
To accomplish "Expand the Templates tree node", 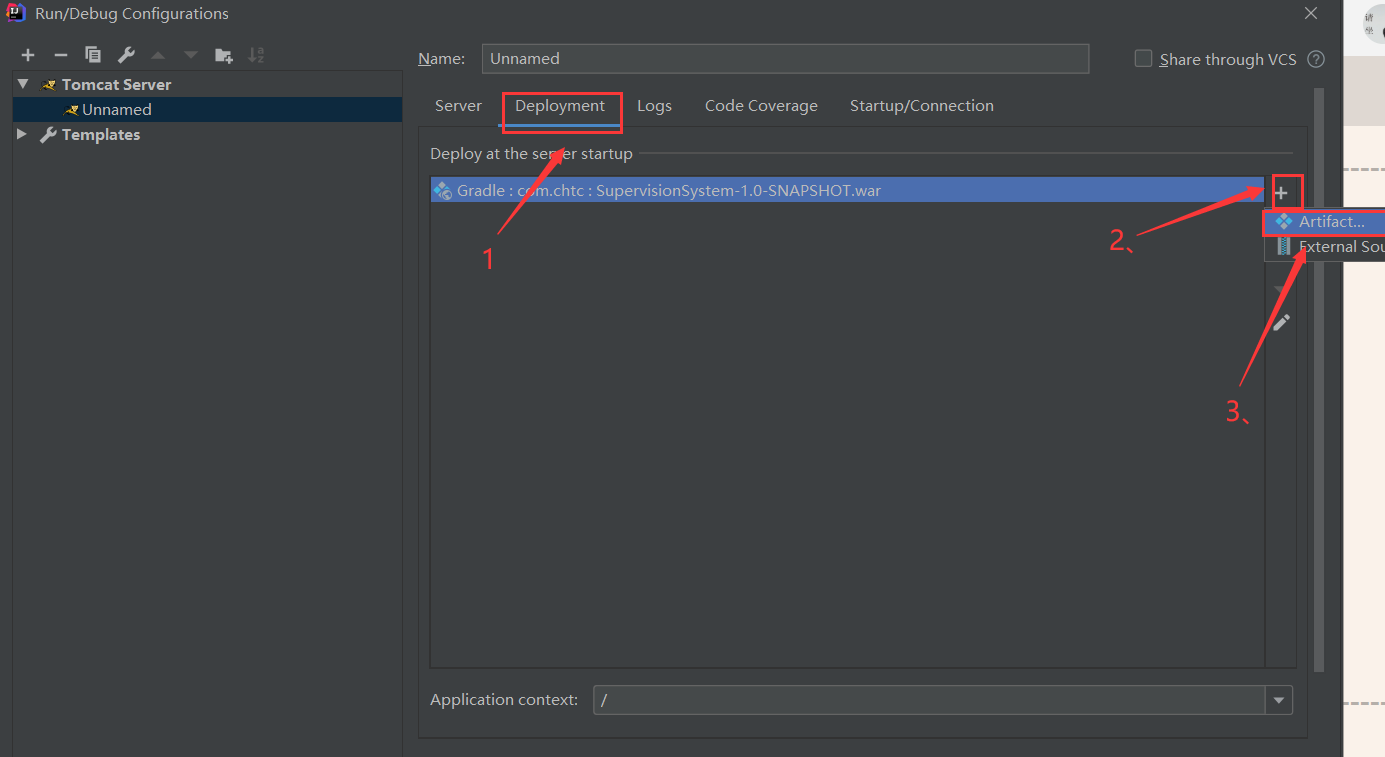I will point(23,134).
